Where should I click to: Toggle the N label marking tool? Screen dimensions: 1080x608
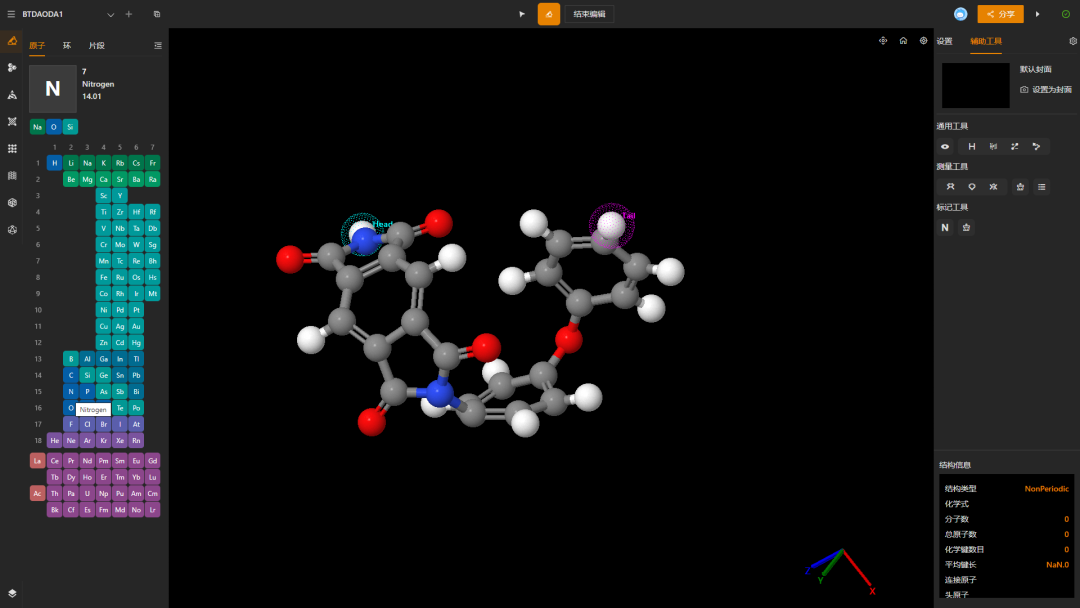tap(945, 227)
